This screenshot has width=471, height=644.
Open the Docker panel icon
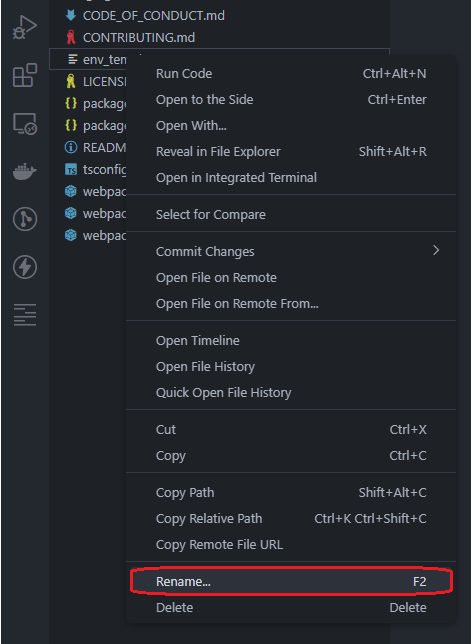[25, 171]
